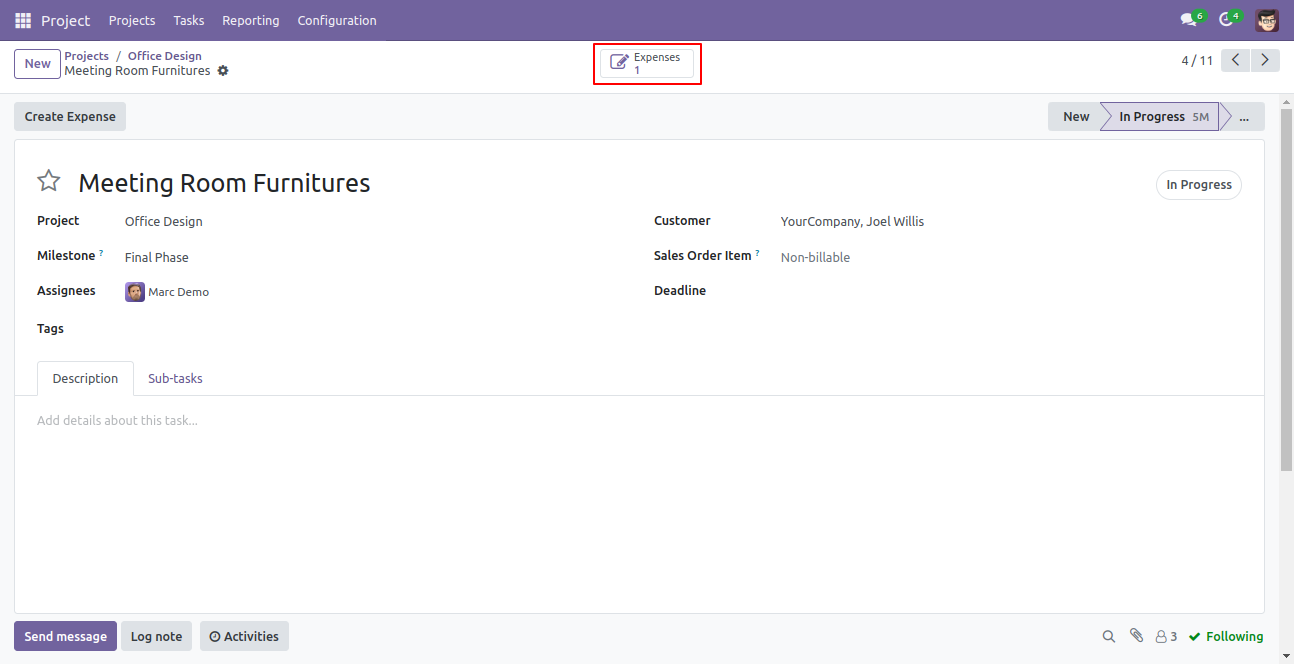This screenshot has width=1294, height=664.
Task: Click the empty Deadline field
Action: tap(1010, 292)
